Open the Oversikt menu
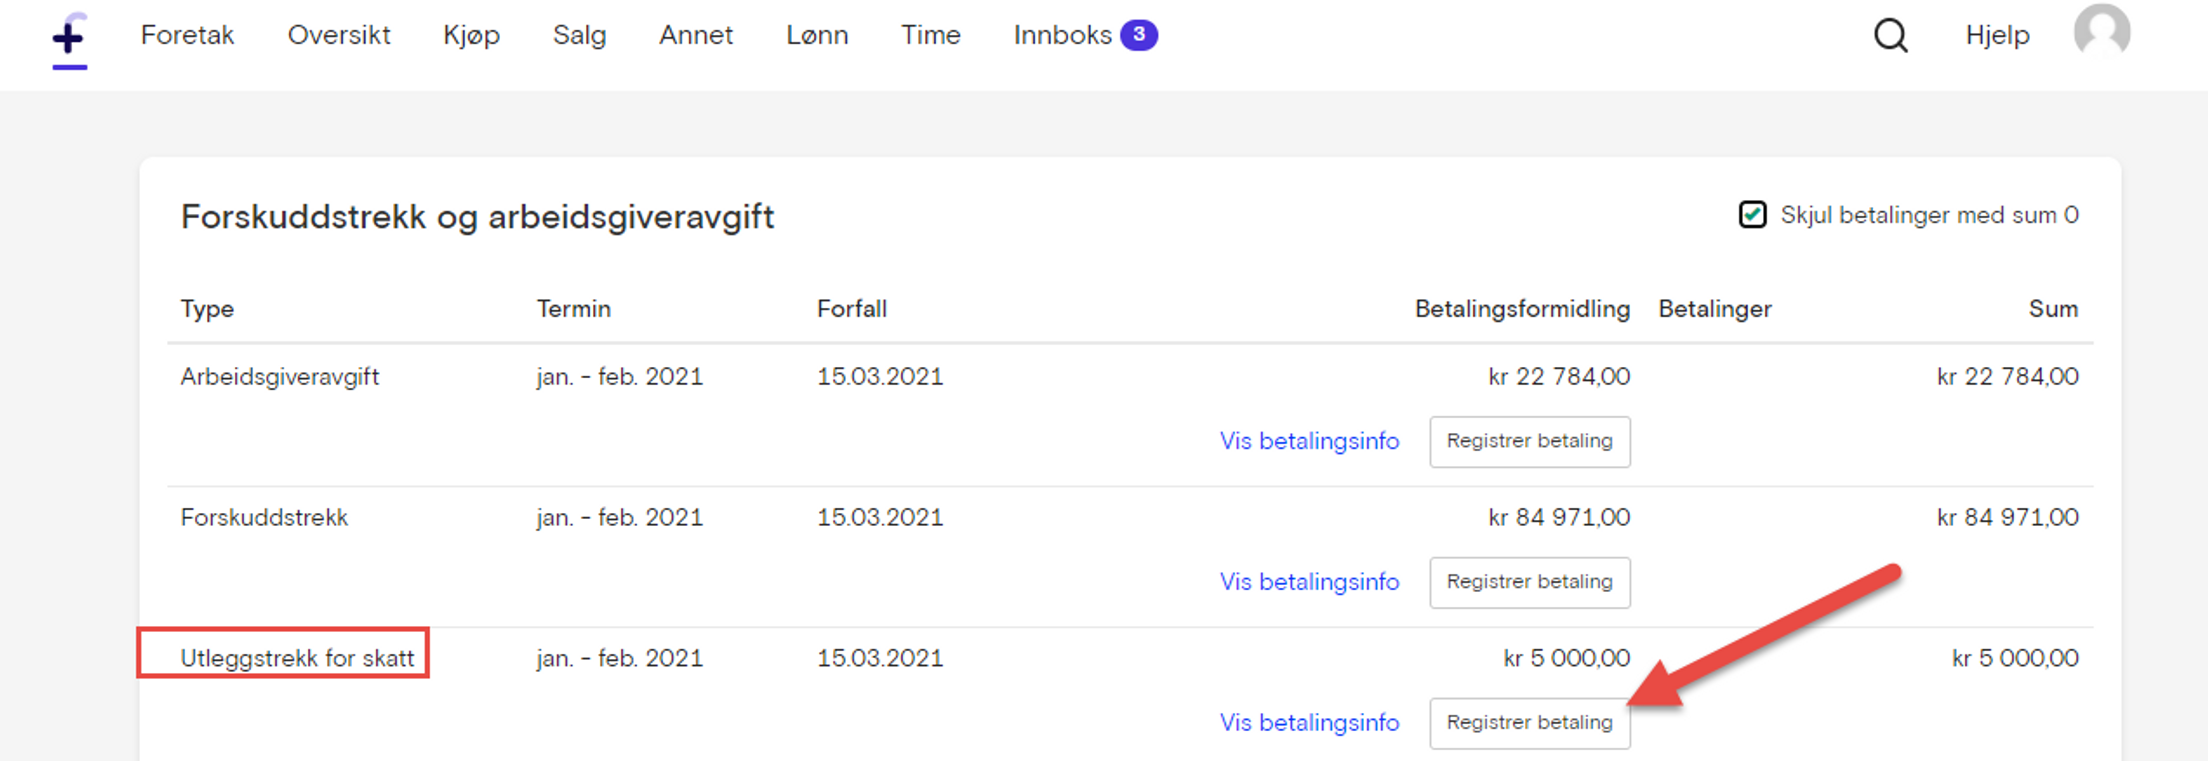 [339, 35]
